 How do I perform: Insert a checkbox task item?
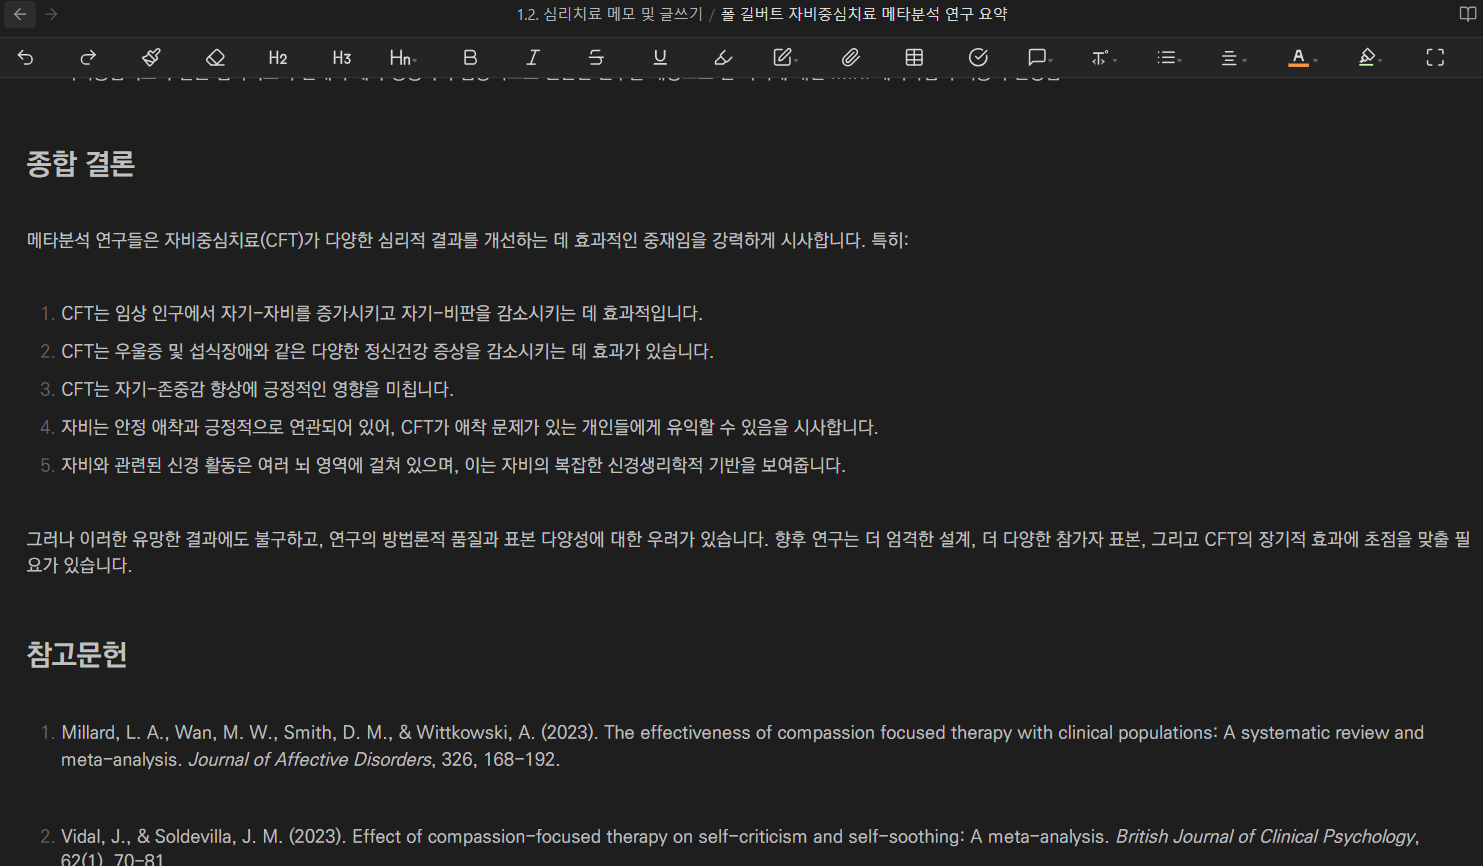point(978,58)
